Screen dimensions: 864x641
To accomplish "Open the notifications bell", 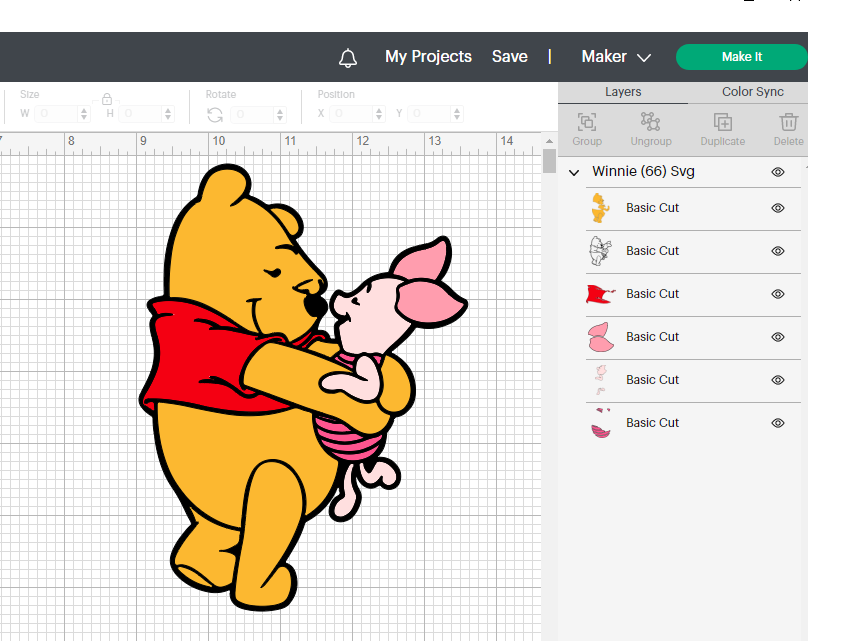I will (x=348, y=57).
